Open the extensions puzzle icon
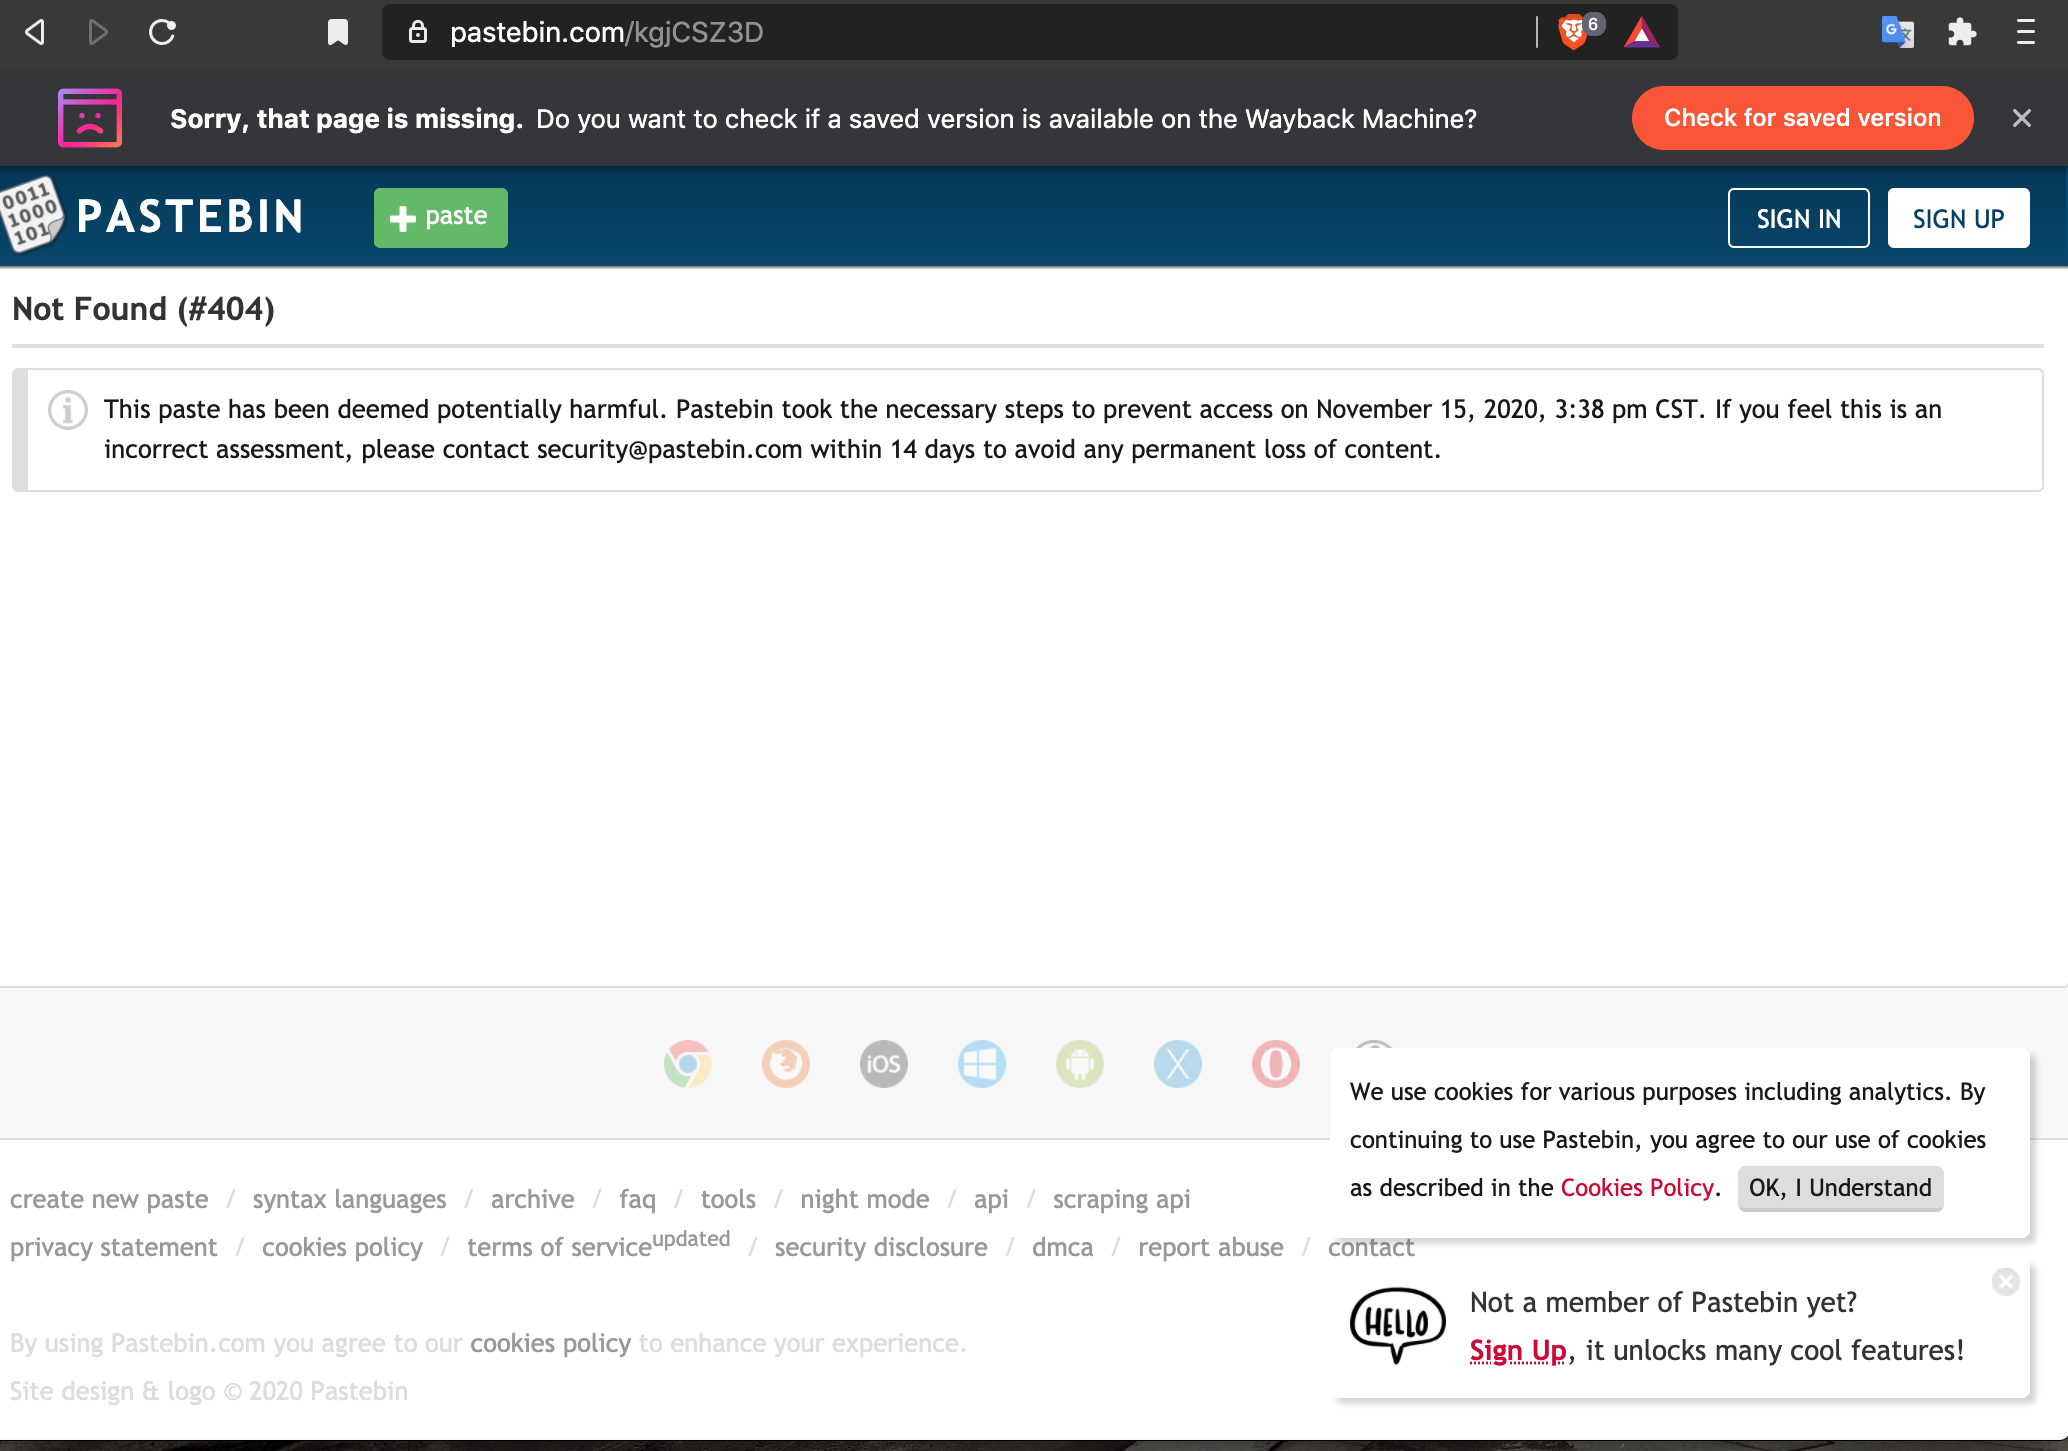Image resolution: width=2068 pixels, height=1451 pixels. [x=1962, y=32]
